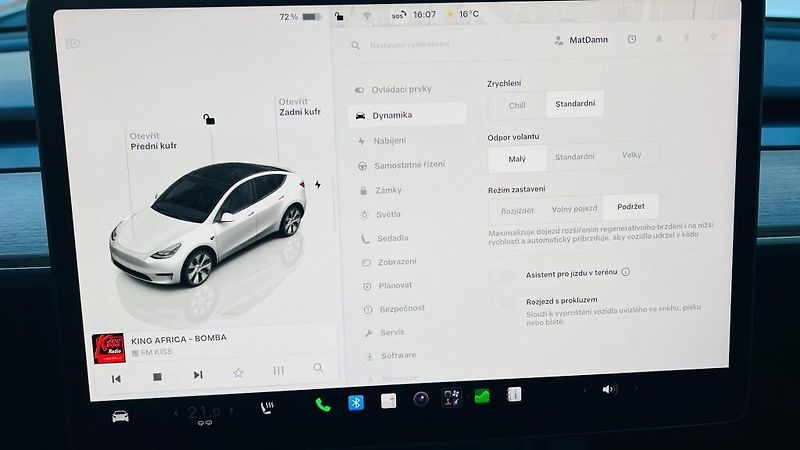Open the arcade toybox app icon
This screenshot has height=450, width=800.
point(452,397)
